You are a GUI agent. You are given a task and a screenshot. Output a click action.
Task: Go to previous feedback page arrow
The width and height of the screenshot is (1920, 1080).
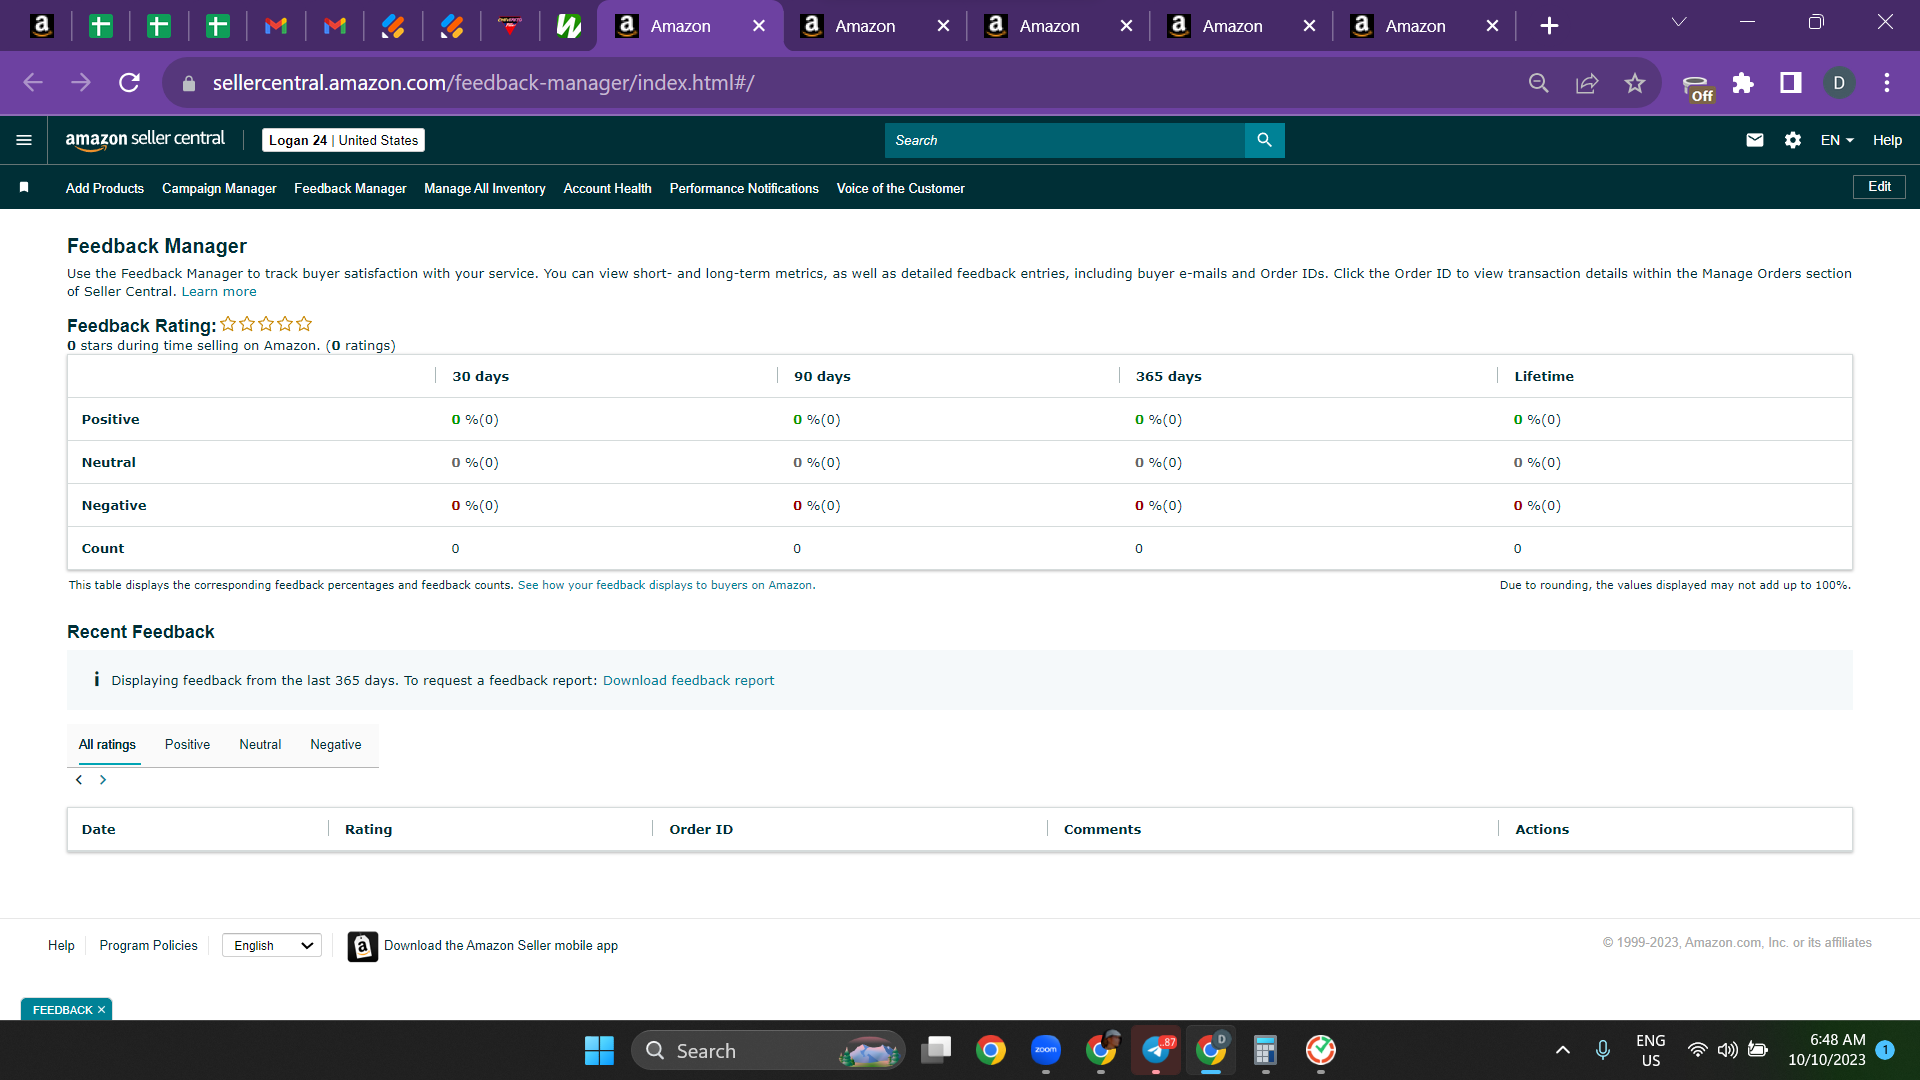79,780
